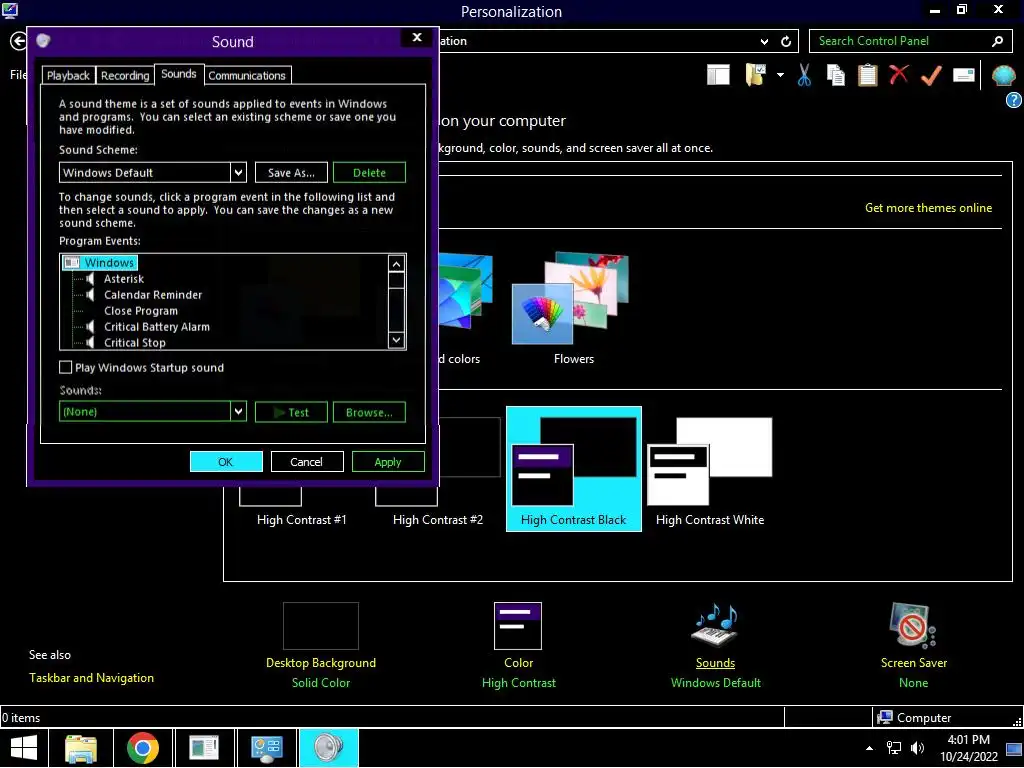Follow the Get more themes online link
This screenshot has width=1024, height=768.
(928, 208)
